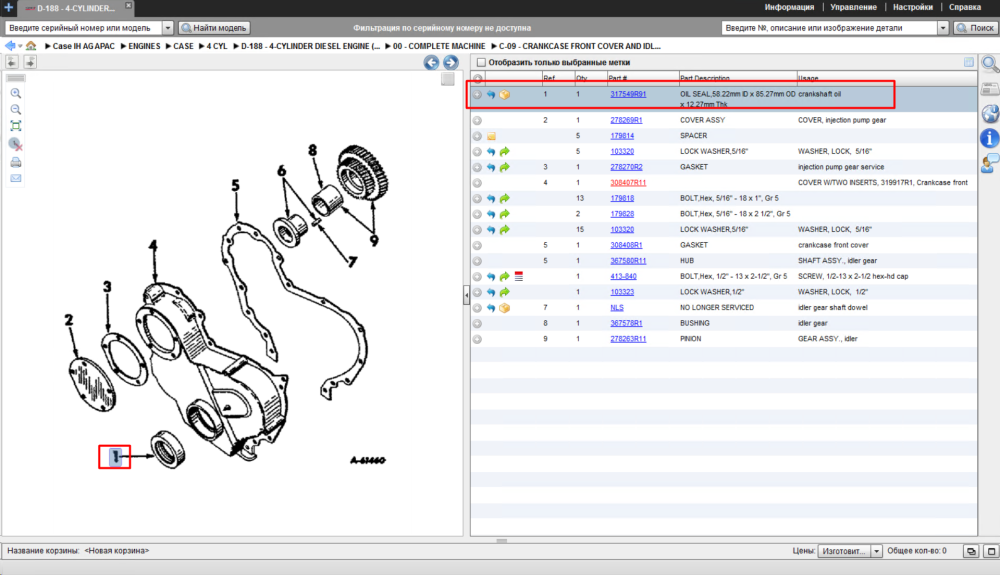Open the part search field dropdown
This screenshot has width=1000, height=575.
click(x=943, y=28)
